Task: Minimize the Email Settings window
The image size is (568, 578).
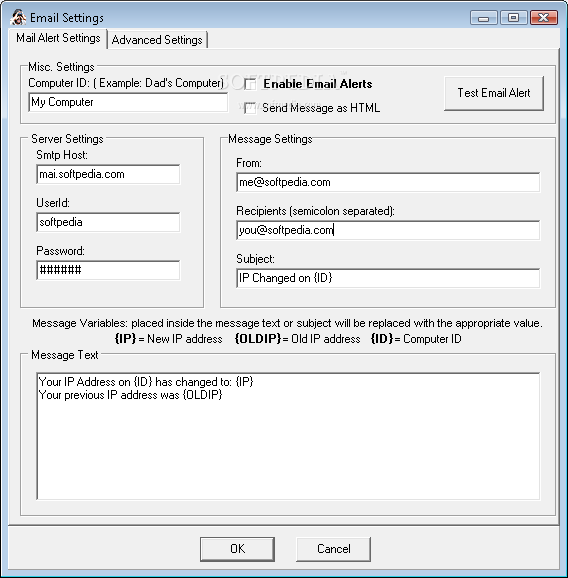Action: click(484, 18)
